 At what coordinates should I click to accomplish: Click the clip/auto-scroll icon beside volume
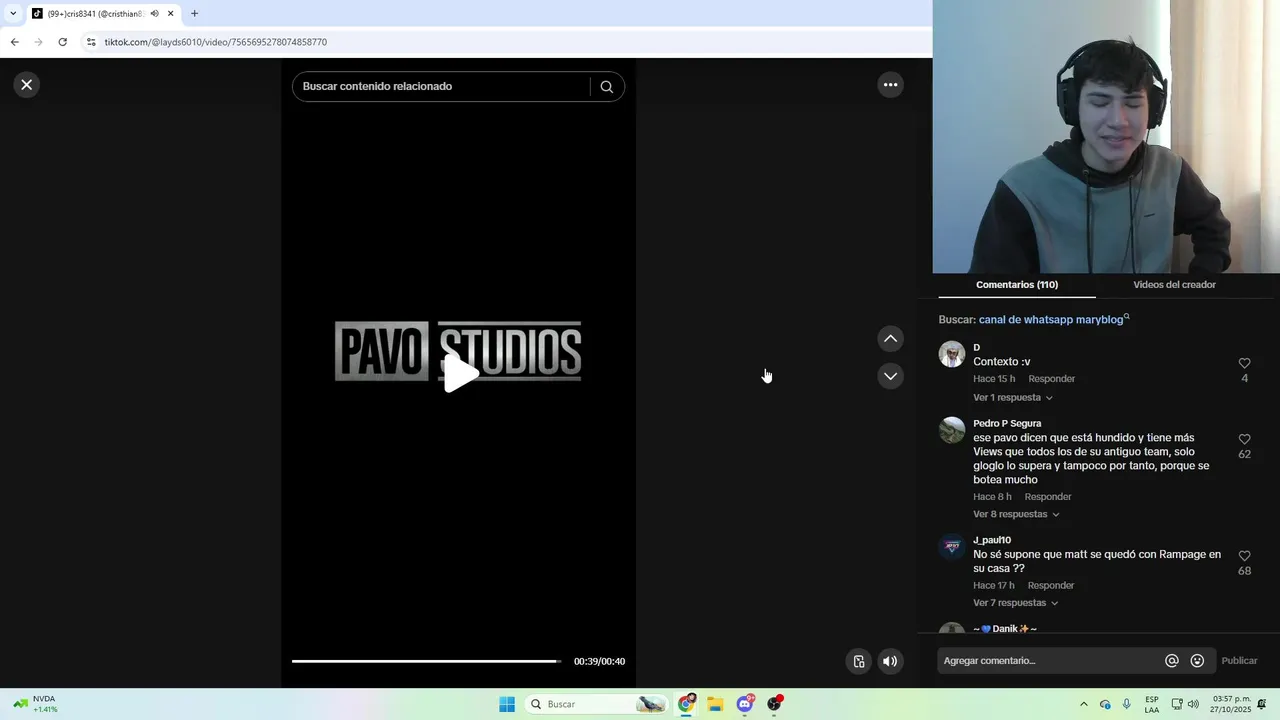[858, 661]
